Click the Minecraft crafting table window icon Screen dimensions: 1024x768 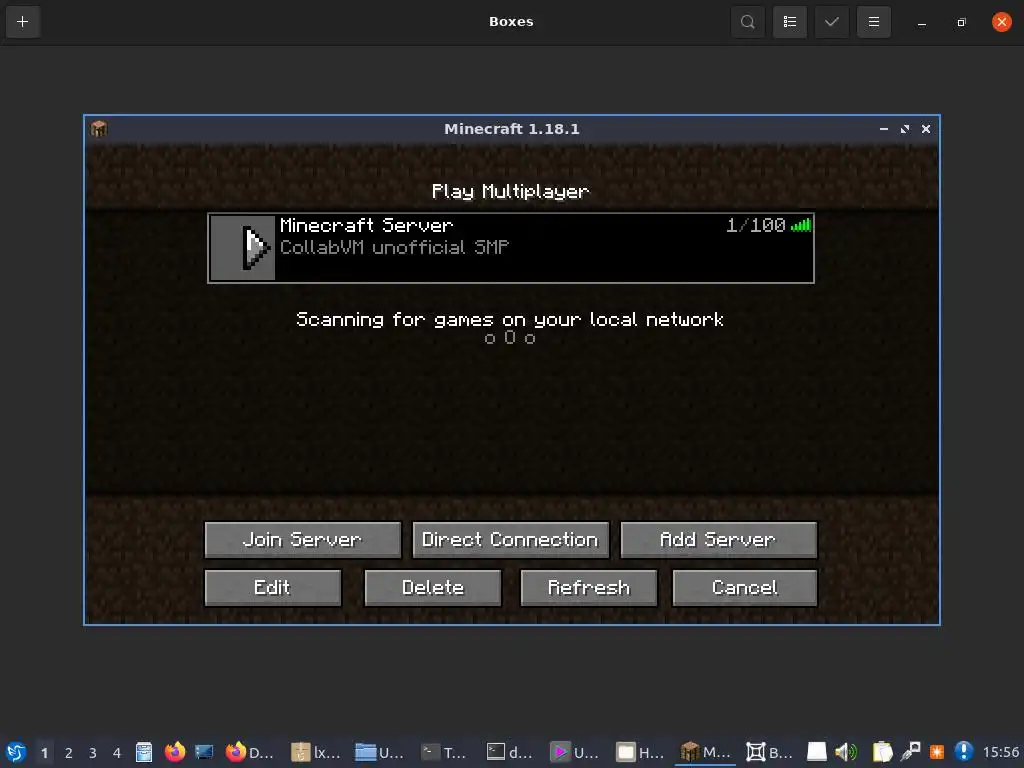tap(99, 129)
